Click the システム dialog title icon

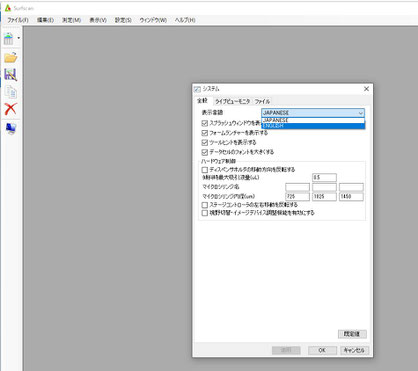[197, 89]
